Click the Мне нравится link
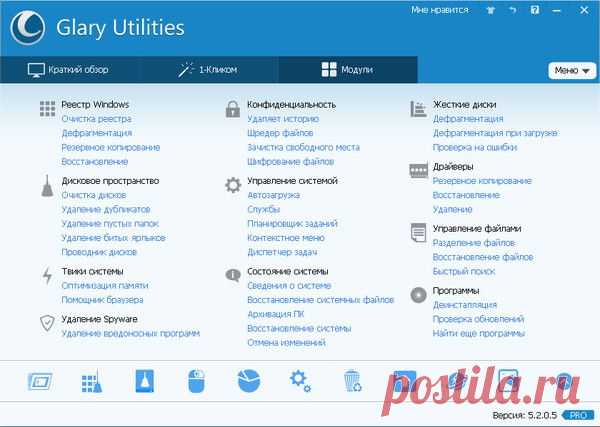The image size is (600, 427). pyautogui.click(x=440, y=10)
